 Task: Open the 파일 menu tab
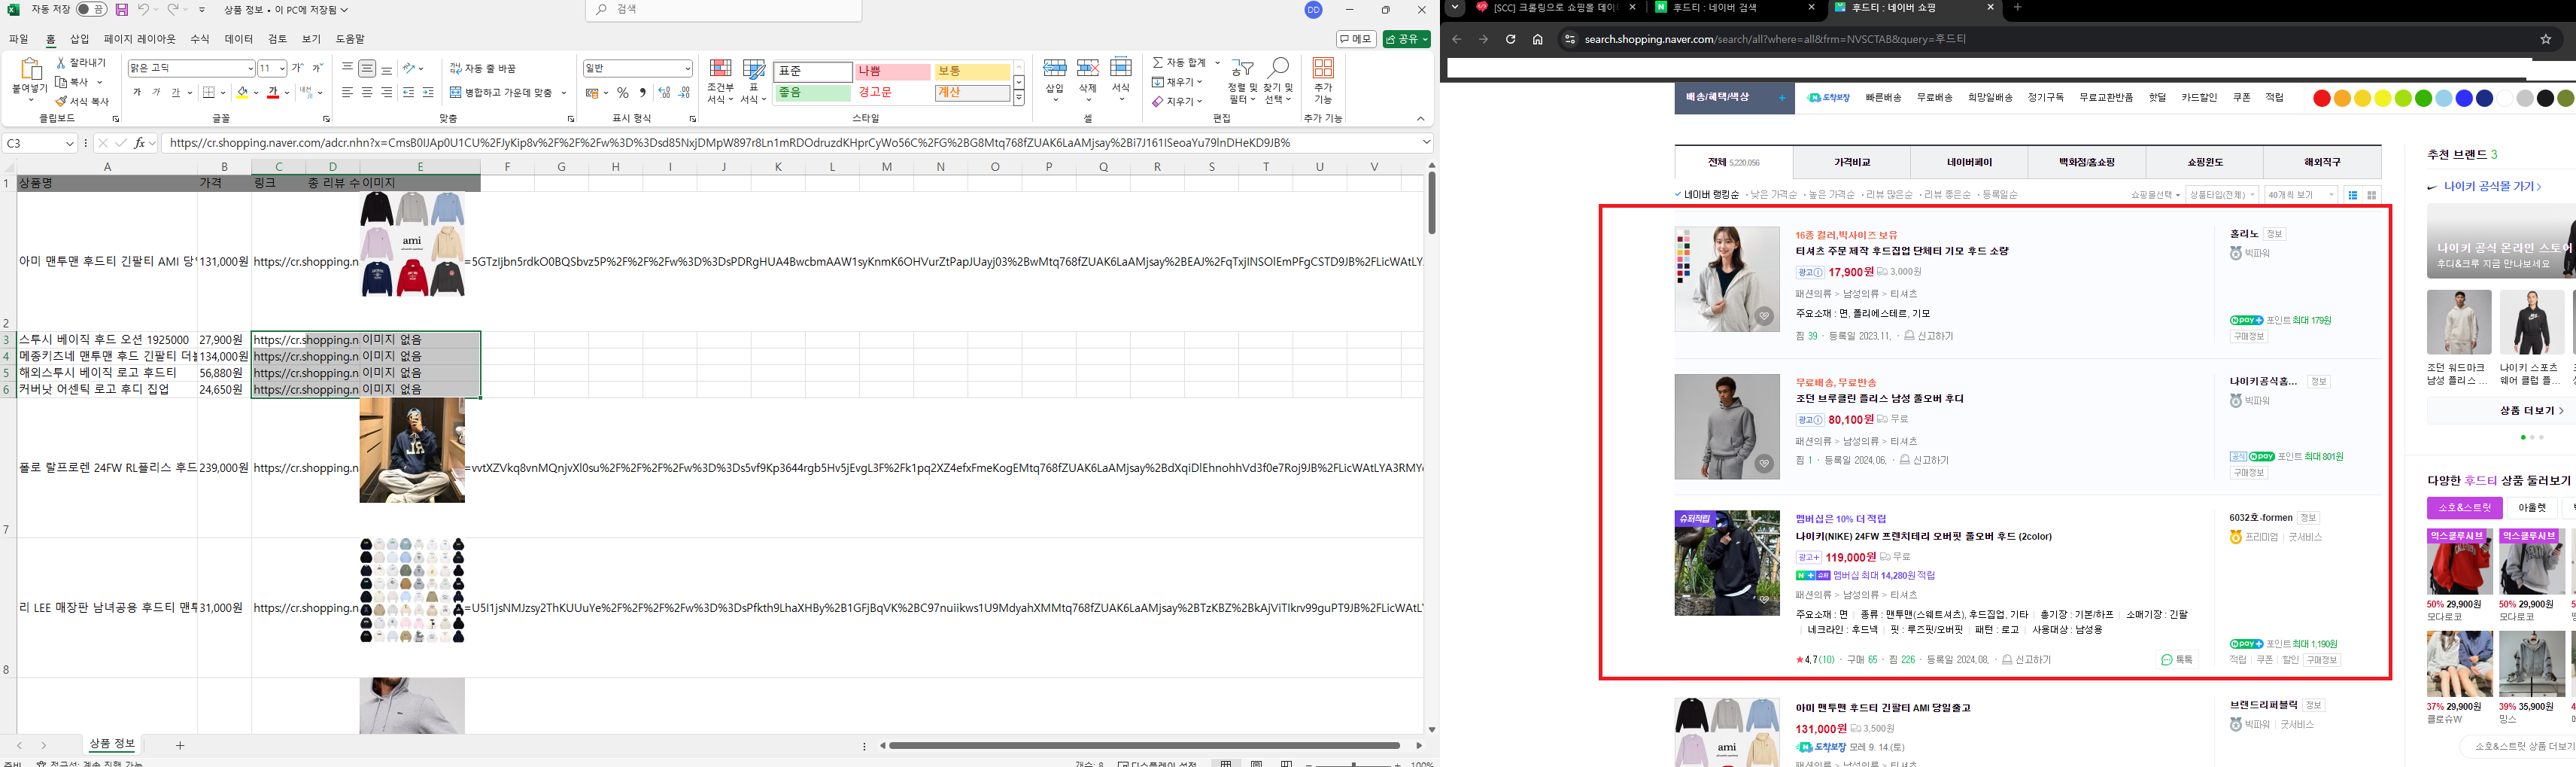tap(19, 39)
